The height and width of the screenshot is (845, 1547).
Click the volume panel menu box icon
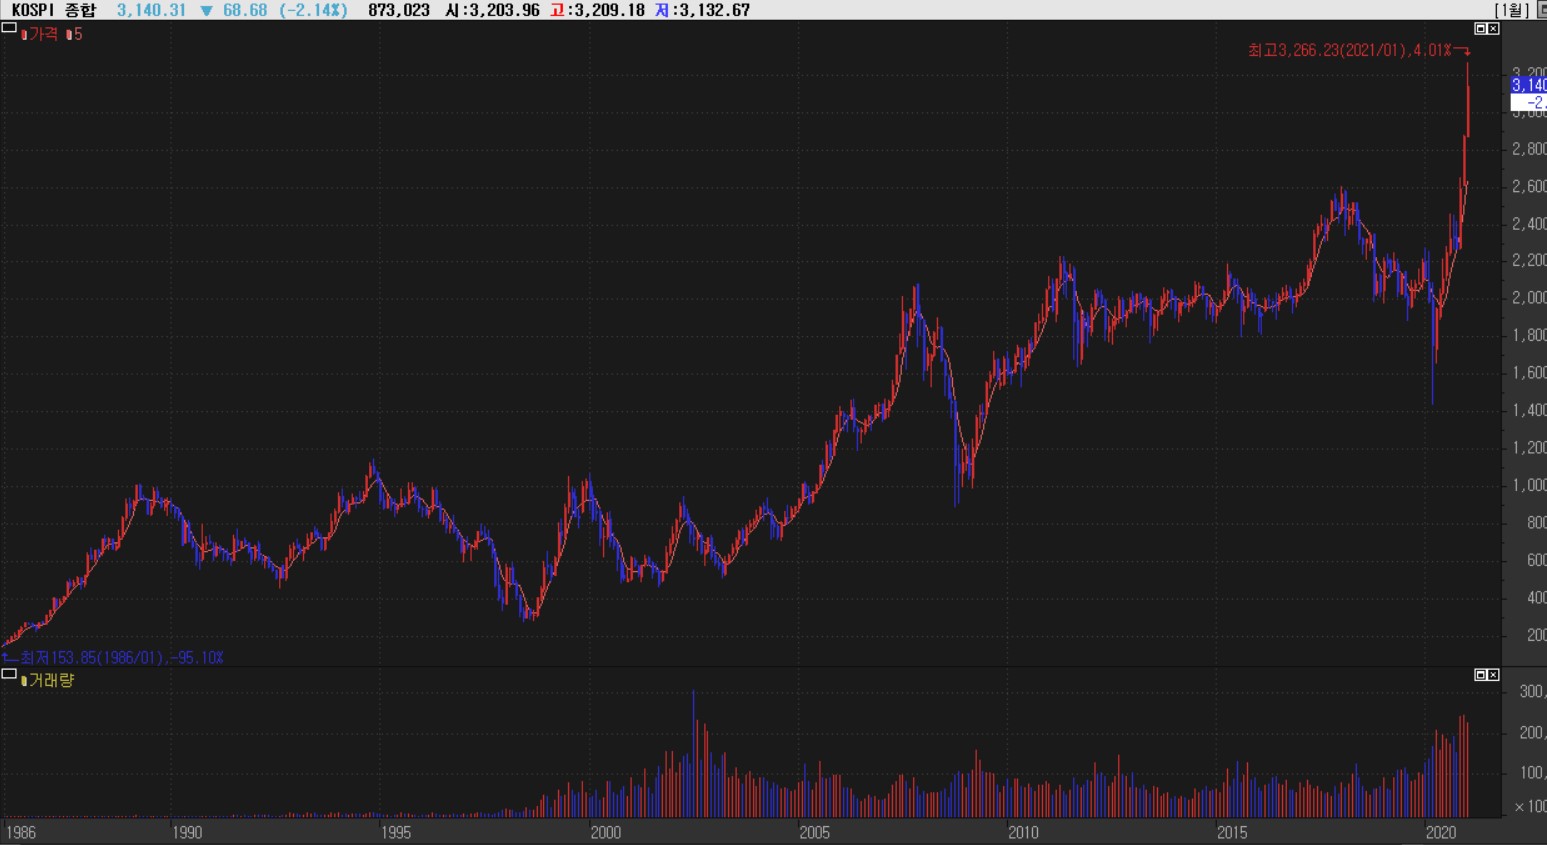click(9, 674)
